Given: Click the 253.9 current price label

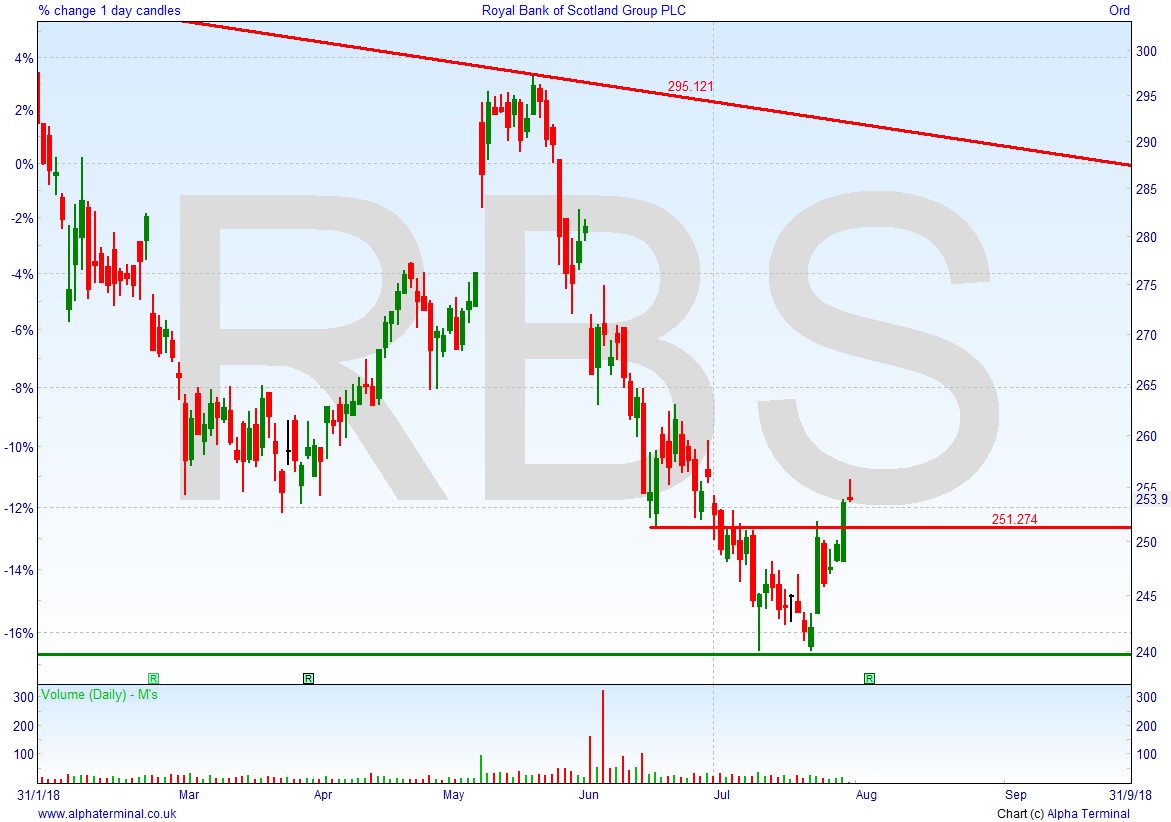Looking at the screenshot, I should 1152,499.
